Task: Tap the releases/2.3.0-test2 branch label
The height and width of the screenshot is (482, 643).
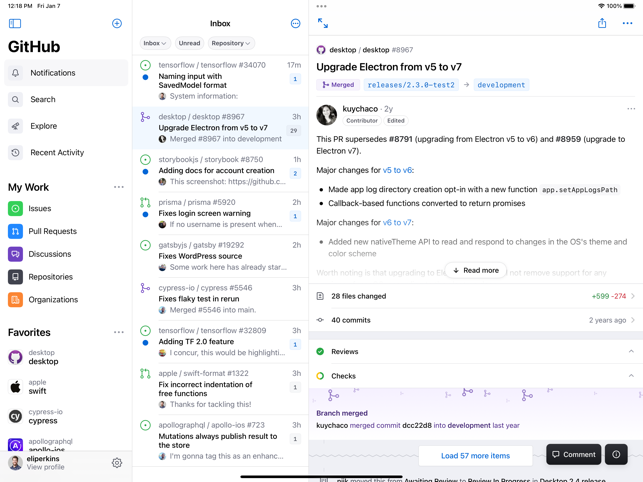Action: coord(411,85)
